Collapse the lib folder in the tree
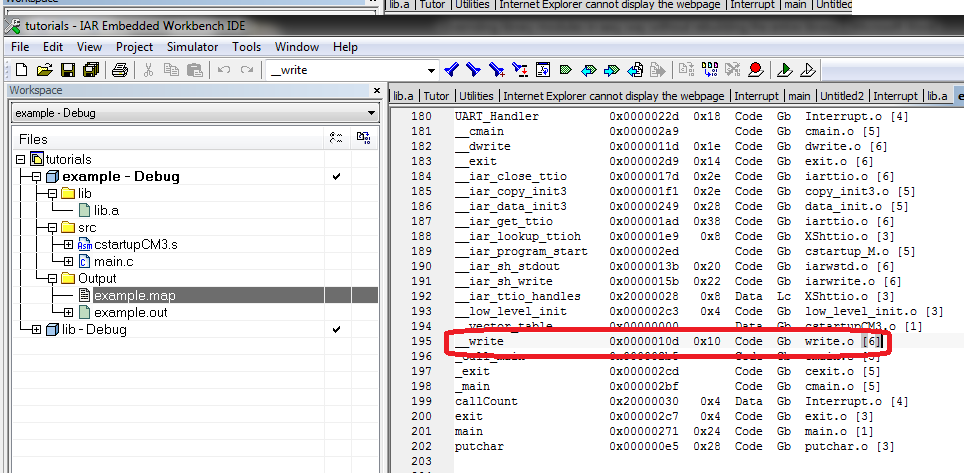 [52, 194]
